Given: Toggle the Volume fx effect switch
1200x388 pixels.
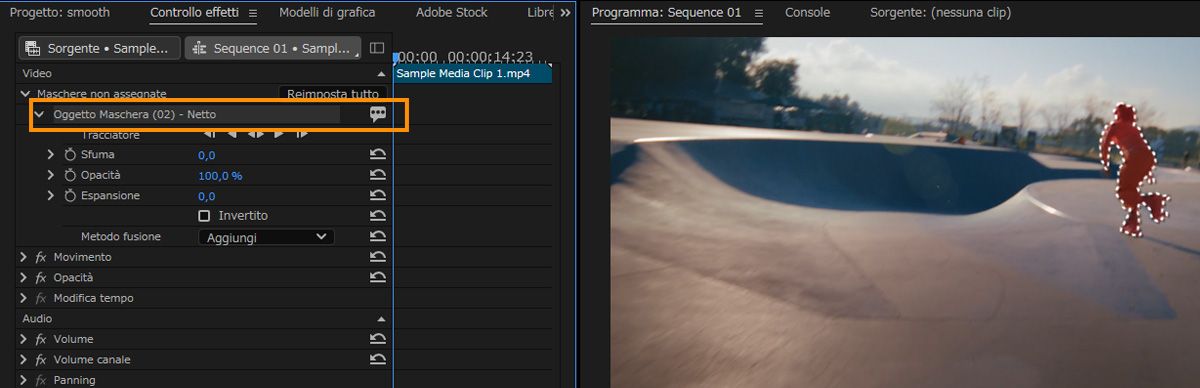Looking at the screenshot, I should [41, 339].
